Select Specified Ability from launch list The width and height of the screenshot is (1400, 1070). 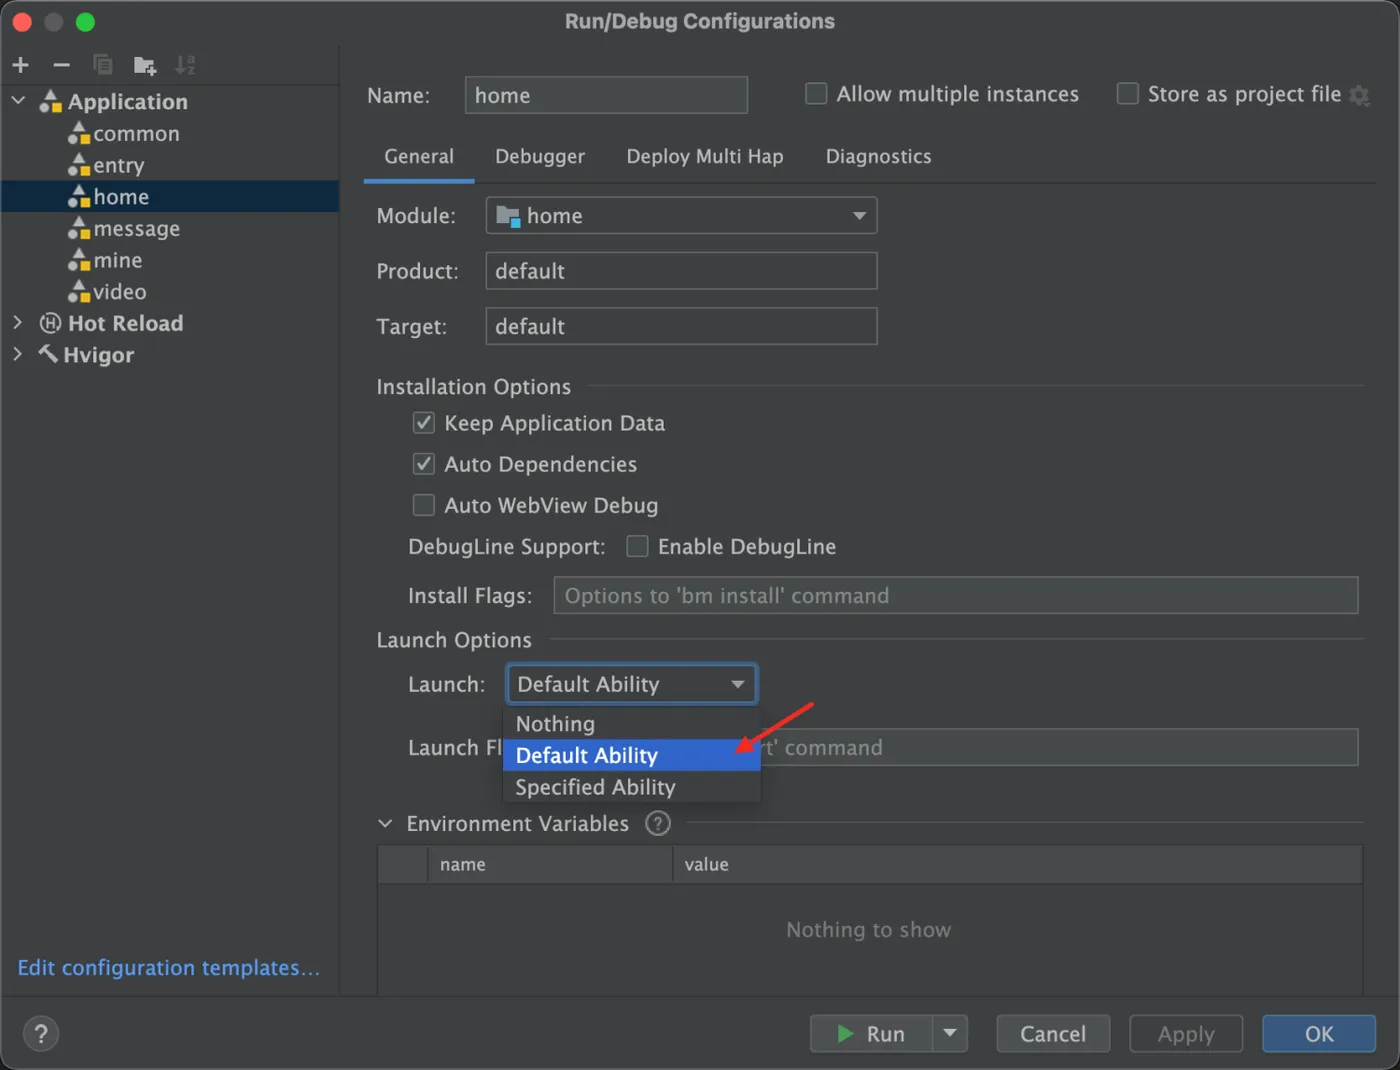595,787
